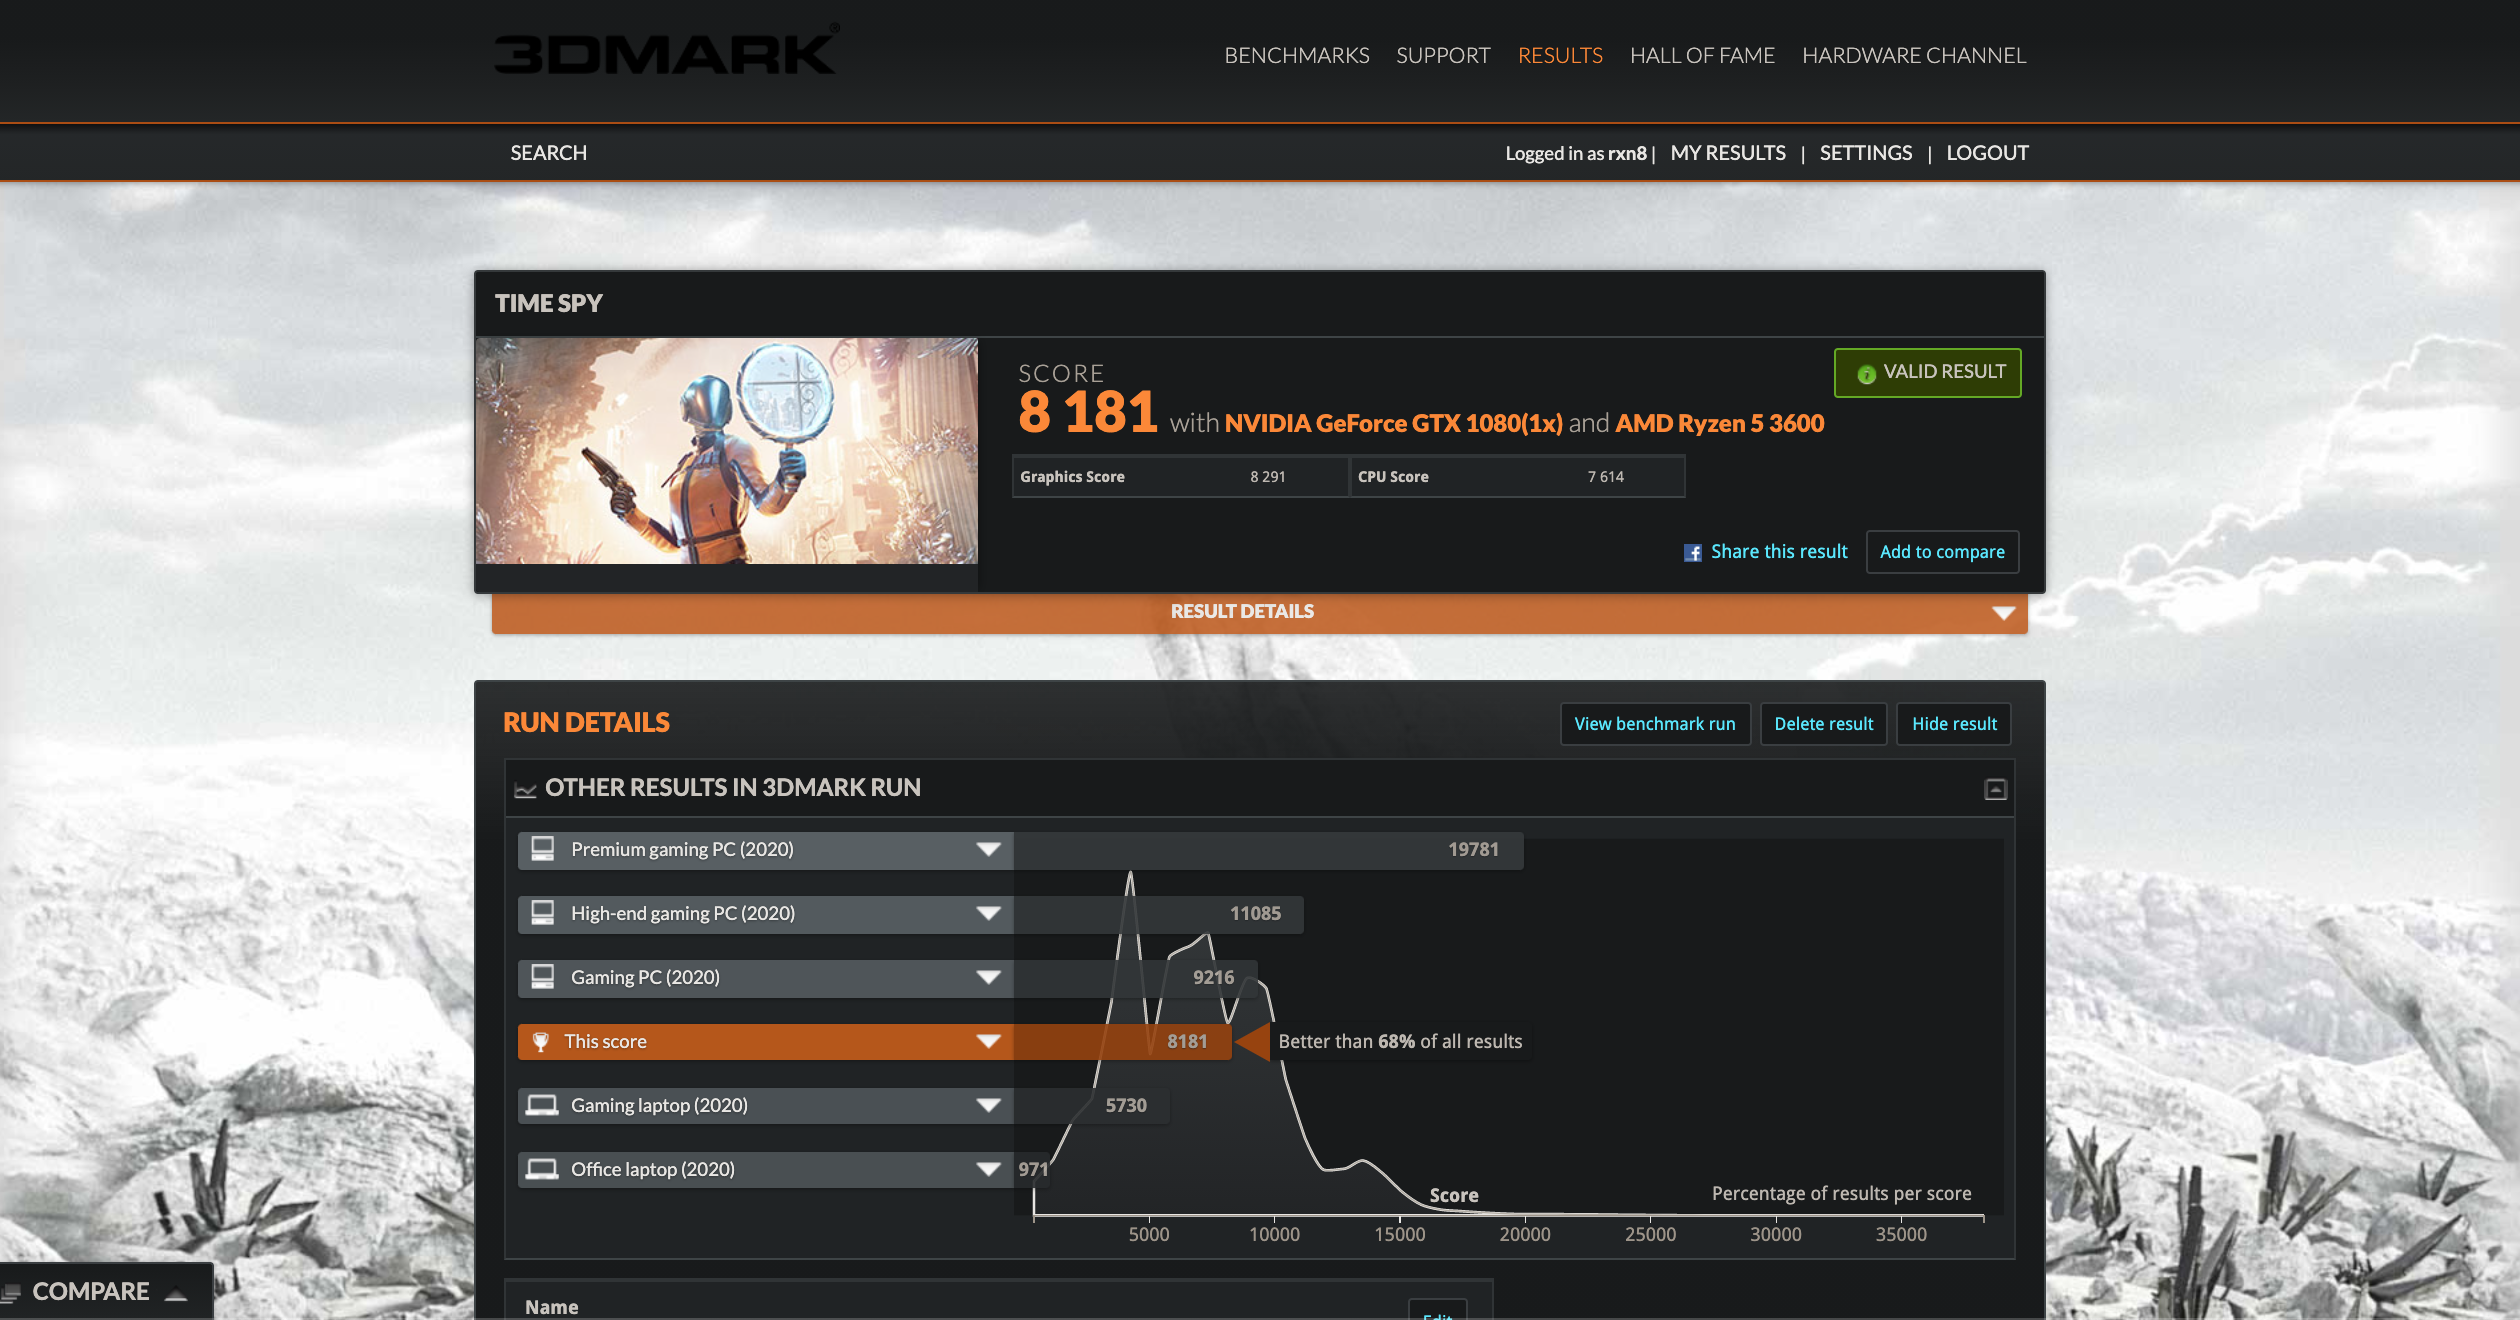This screenshot has height=1320, width=2520.
Task: Expand the Gaming PC (2020) dropdown
Action: tap(989, 978)
